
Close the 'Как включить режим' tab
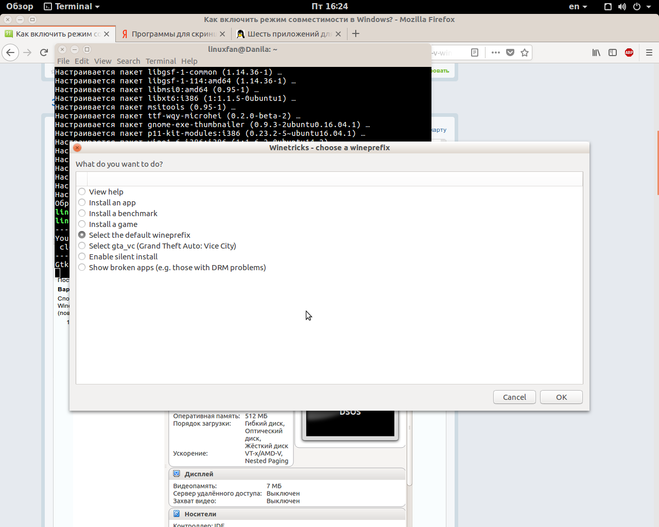pos(107,34)
